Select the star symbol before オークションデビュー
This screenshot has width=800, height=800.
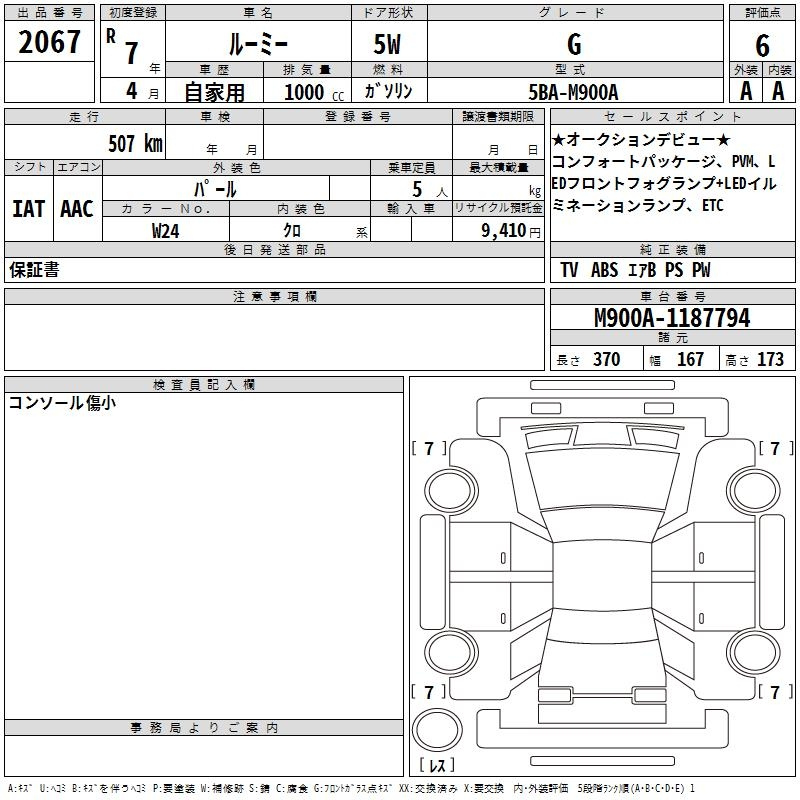[559, 139]
